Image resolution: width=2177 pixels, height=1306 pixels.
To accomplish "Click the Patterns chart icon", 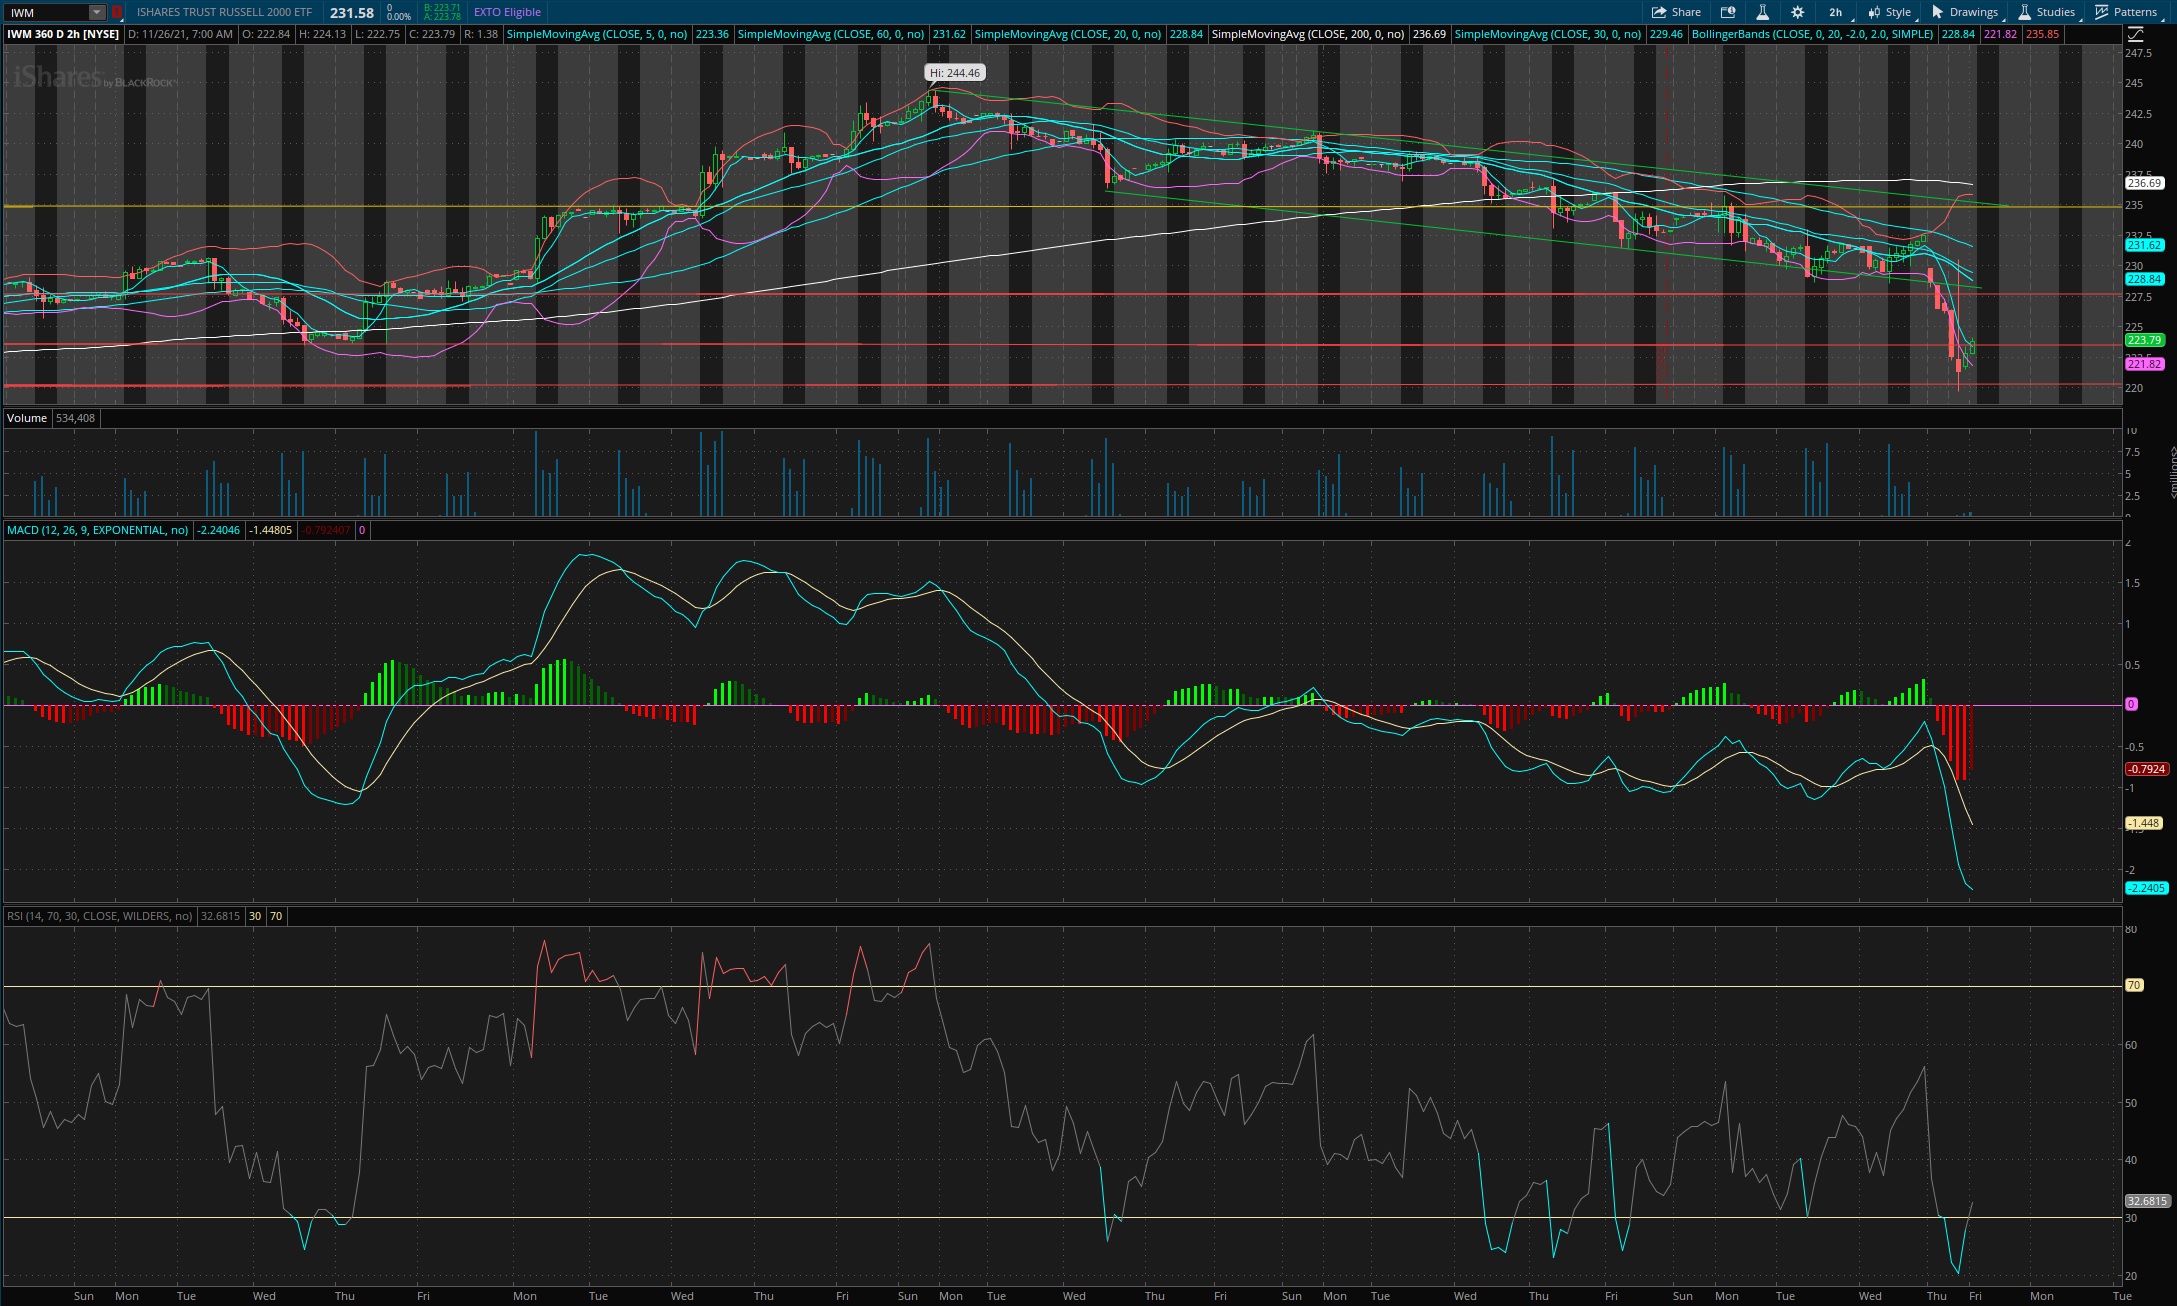I will [2103, 12].
